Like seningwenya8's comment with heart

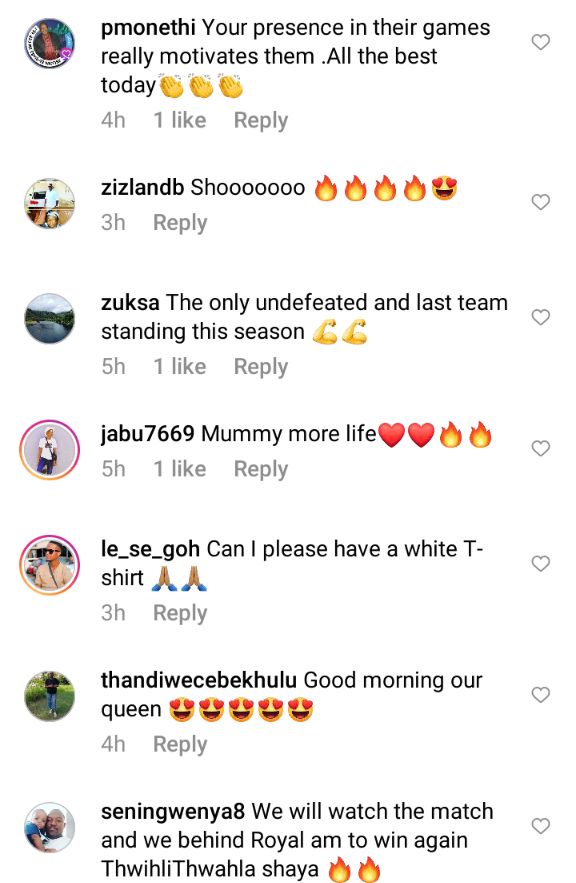[x=541, y=826]
